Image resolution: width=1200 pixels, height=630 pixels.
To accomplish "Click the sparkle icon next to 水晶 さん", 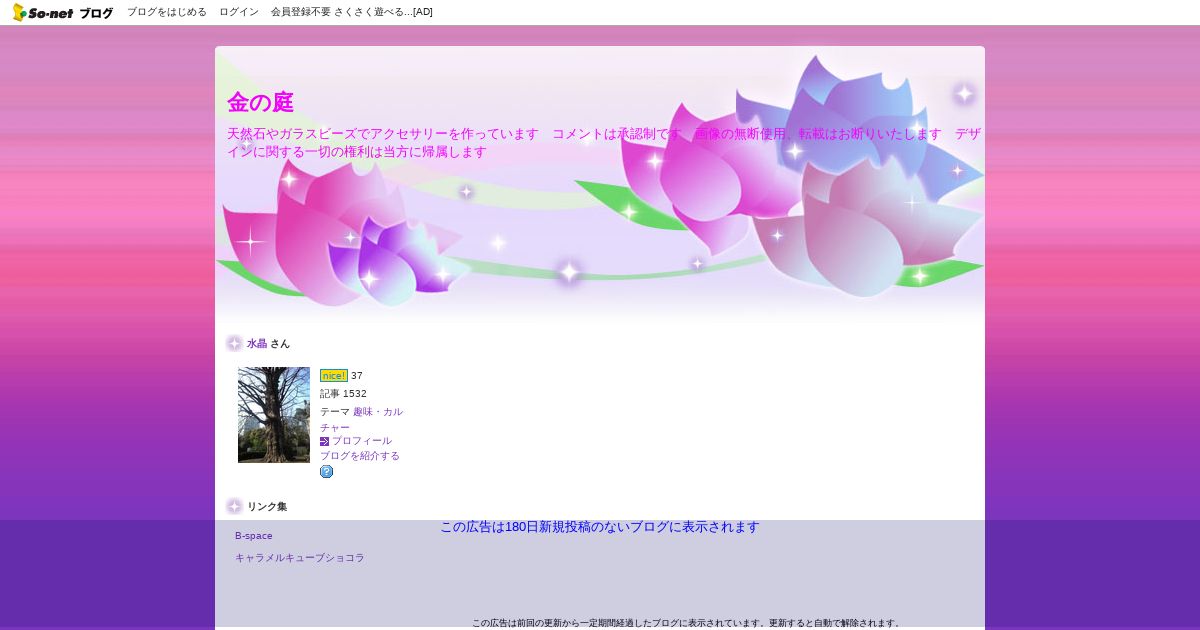I will pyautogui.click(x=234, y=343).
